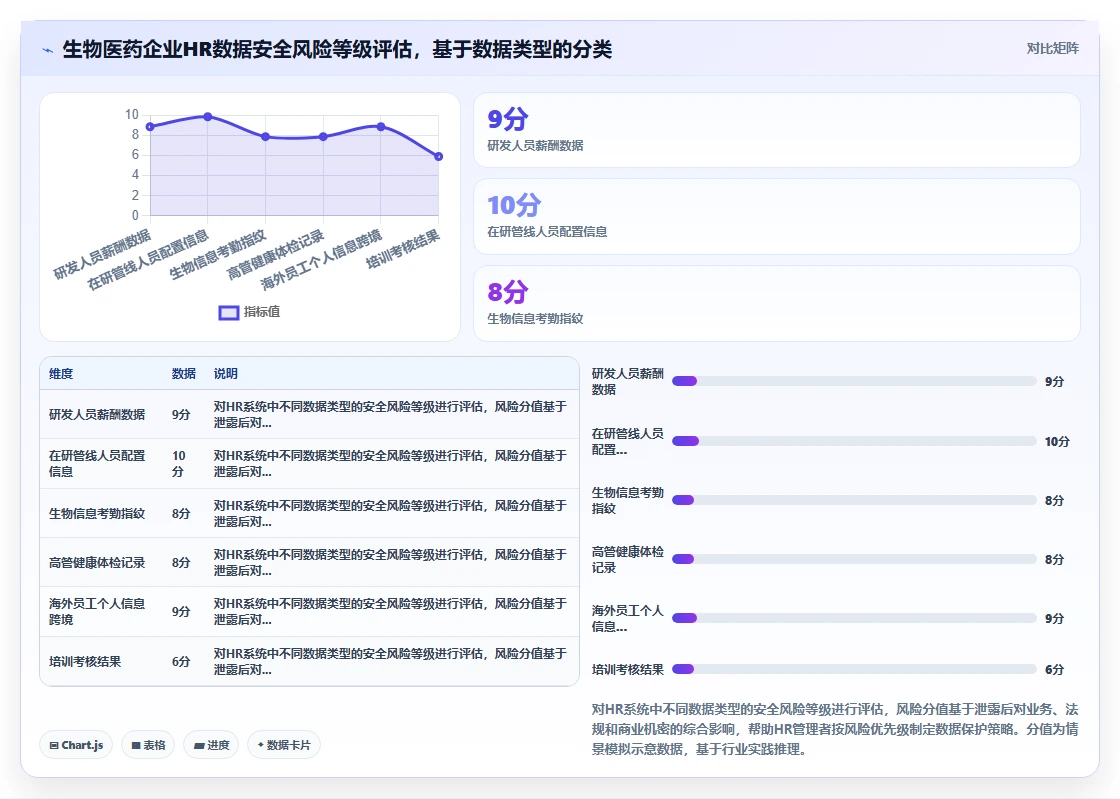1120x799 pixels.
Task: Click the progress bar for 培训考核结果
Action: pos(854,669)
